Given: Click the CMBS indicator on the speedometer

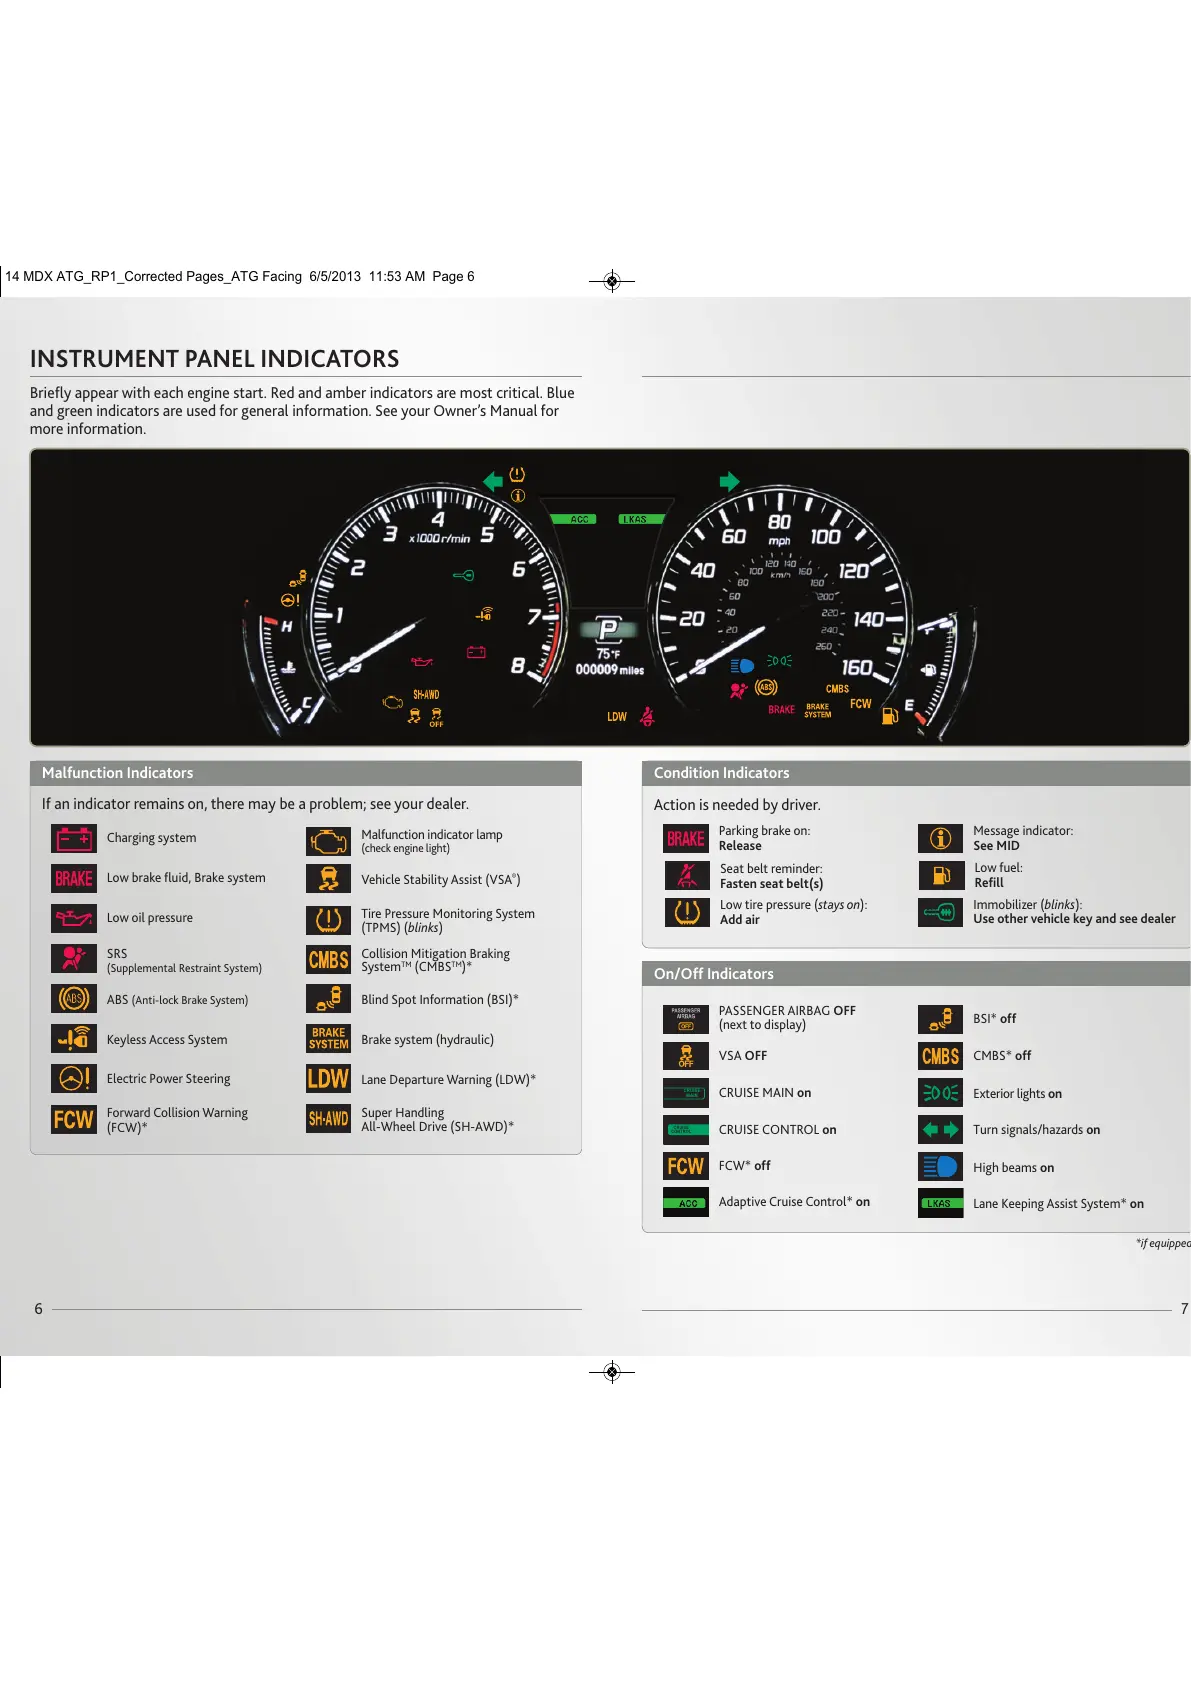Looking at the screenshot, I should point(837,689).
